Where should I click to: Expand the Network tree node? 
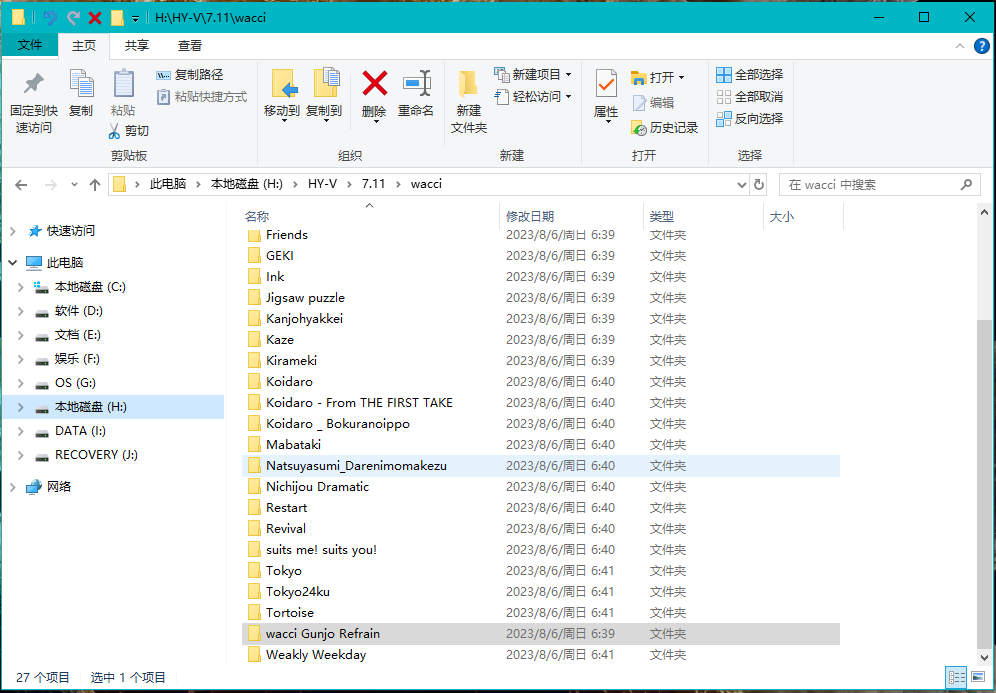click(x=13, y=487)
